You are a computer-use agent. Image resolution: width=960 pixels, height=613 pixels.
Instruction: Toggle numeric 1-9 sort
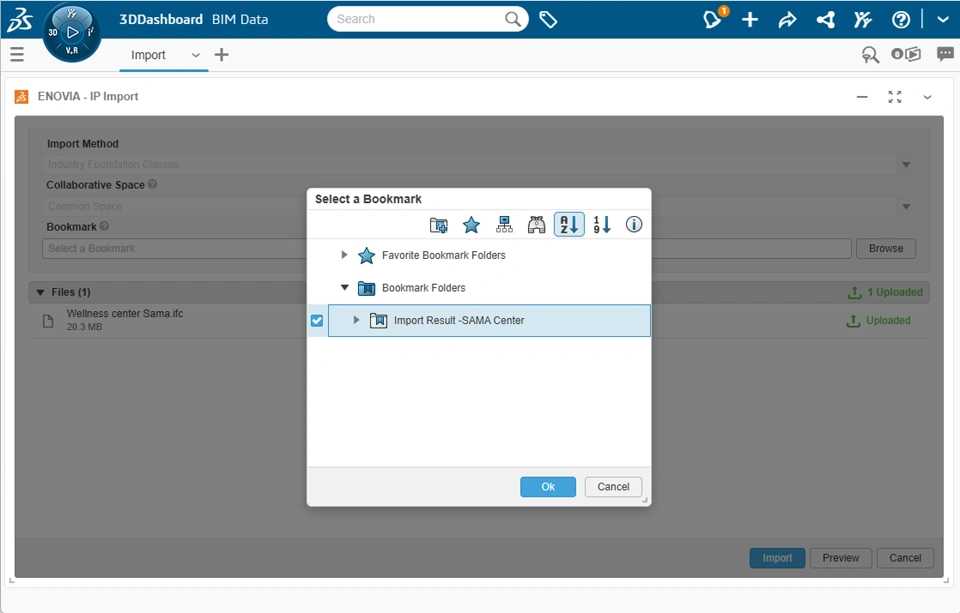click(x=602, y=225)
